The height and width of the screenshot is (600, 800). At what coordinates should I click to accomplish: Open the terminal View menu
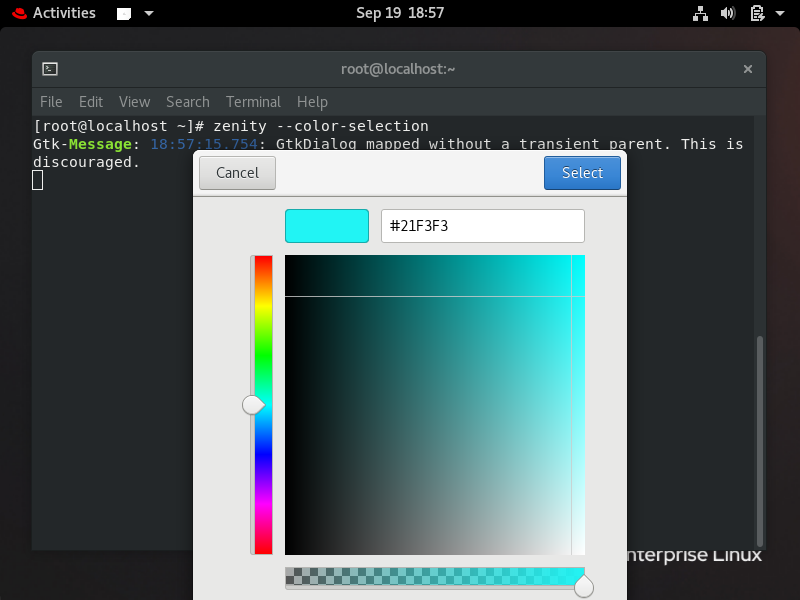click(134, 102)
